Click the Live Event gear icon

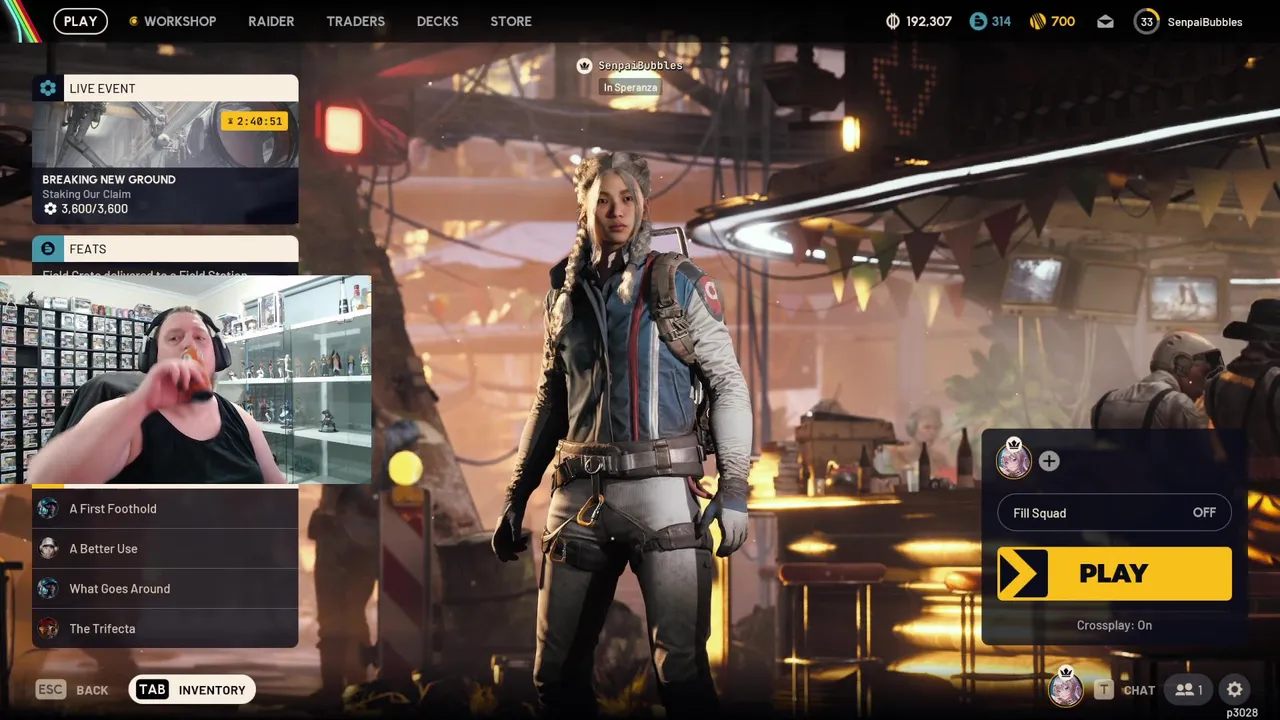coord(47,88)
